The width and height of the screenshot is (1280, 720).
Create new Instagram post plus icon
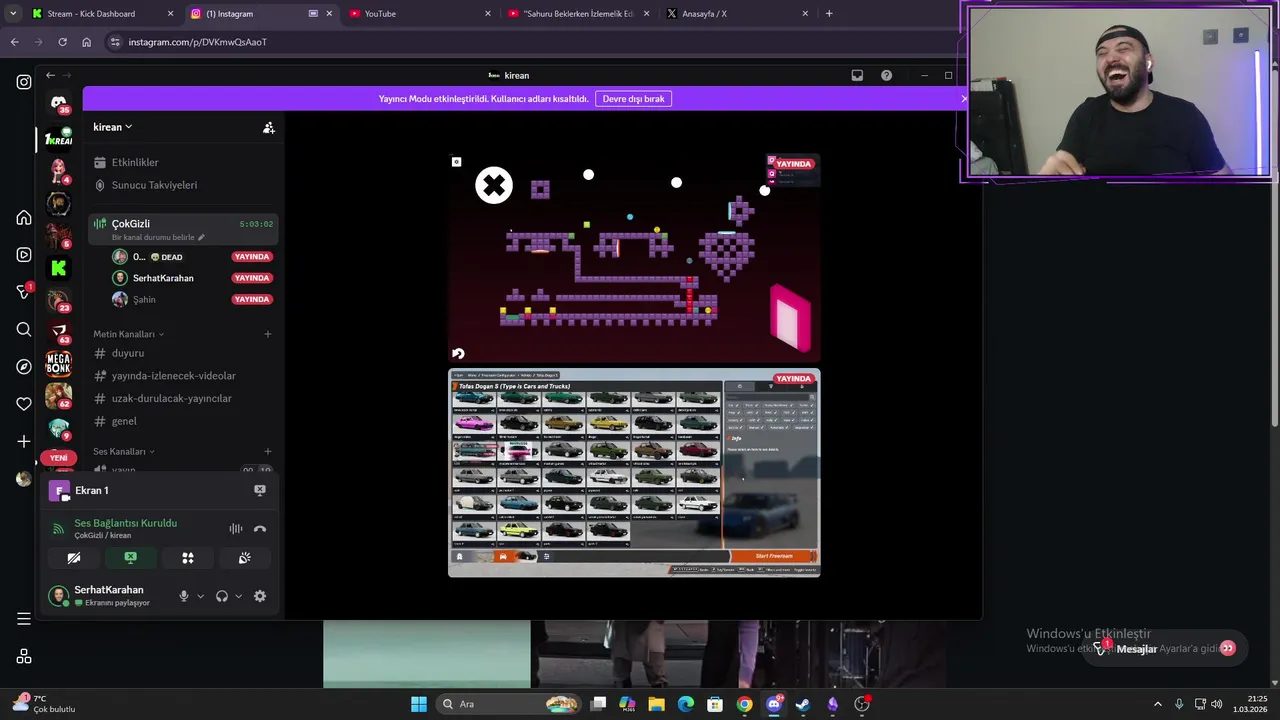point(24,441)
